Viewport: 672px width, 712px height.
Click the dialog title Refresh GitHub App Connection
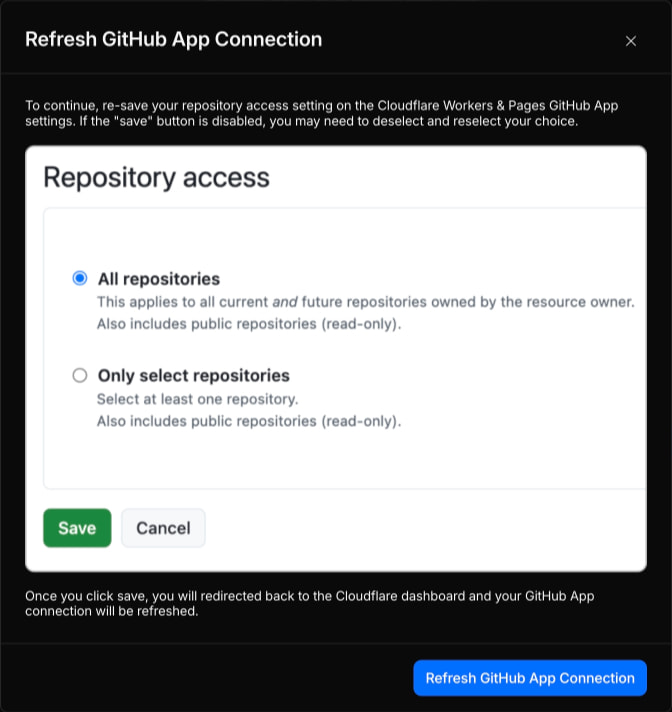point(173,39)
